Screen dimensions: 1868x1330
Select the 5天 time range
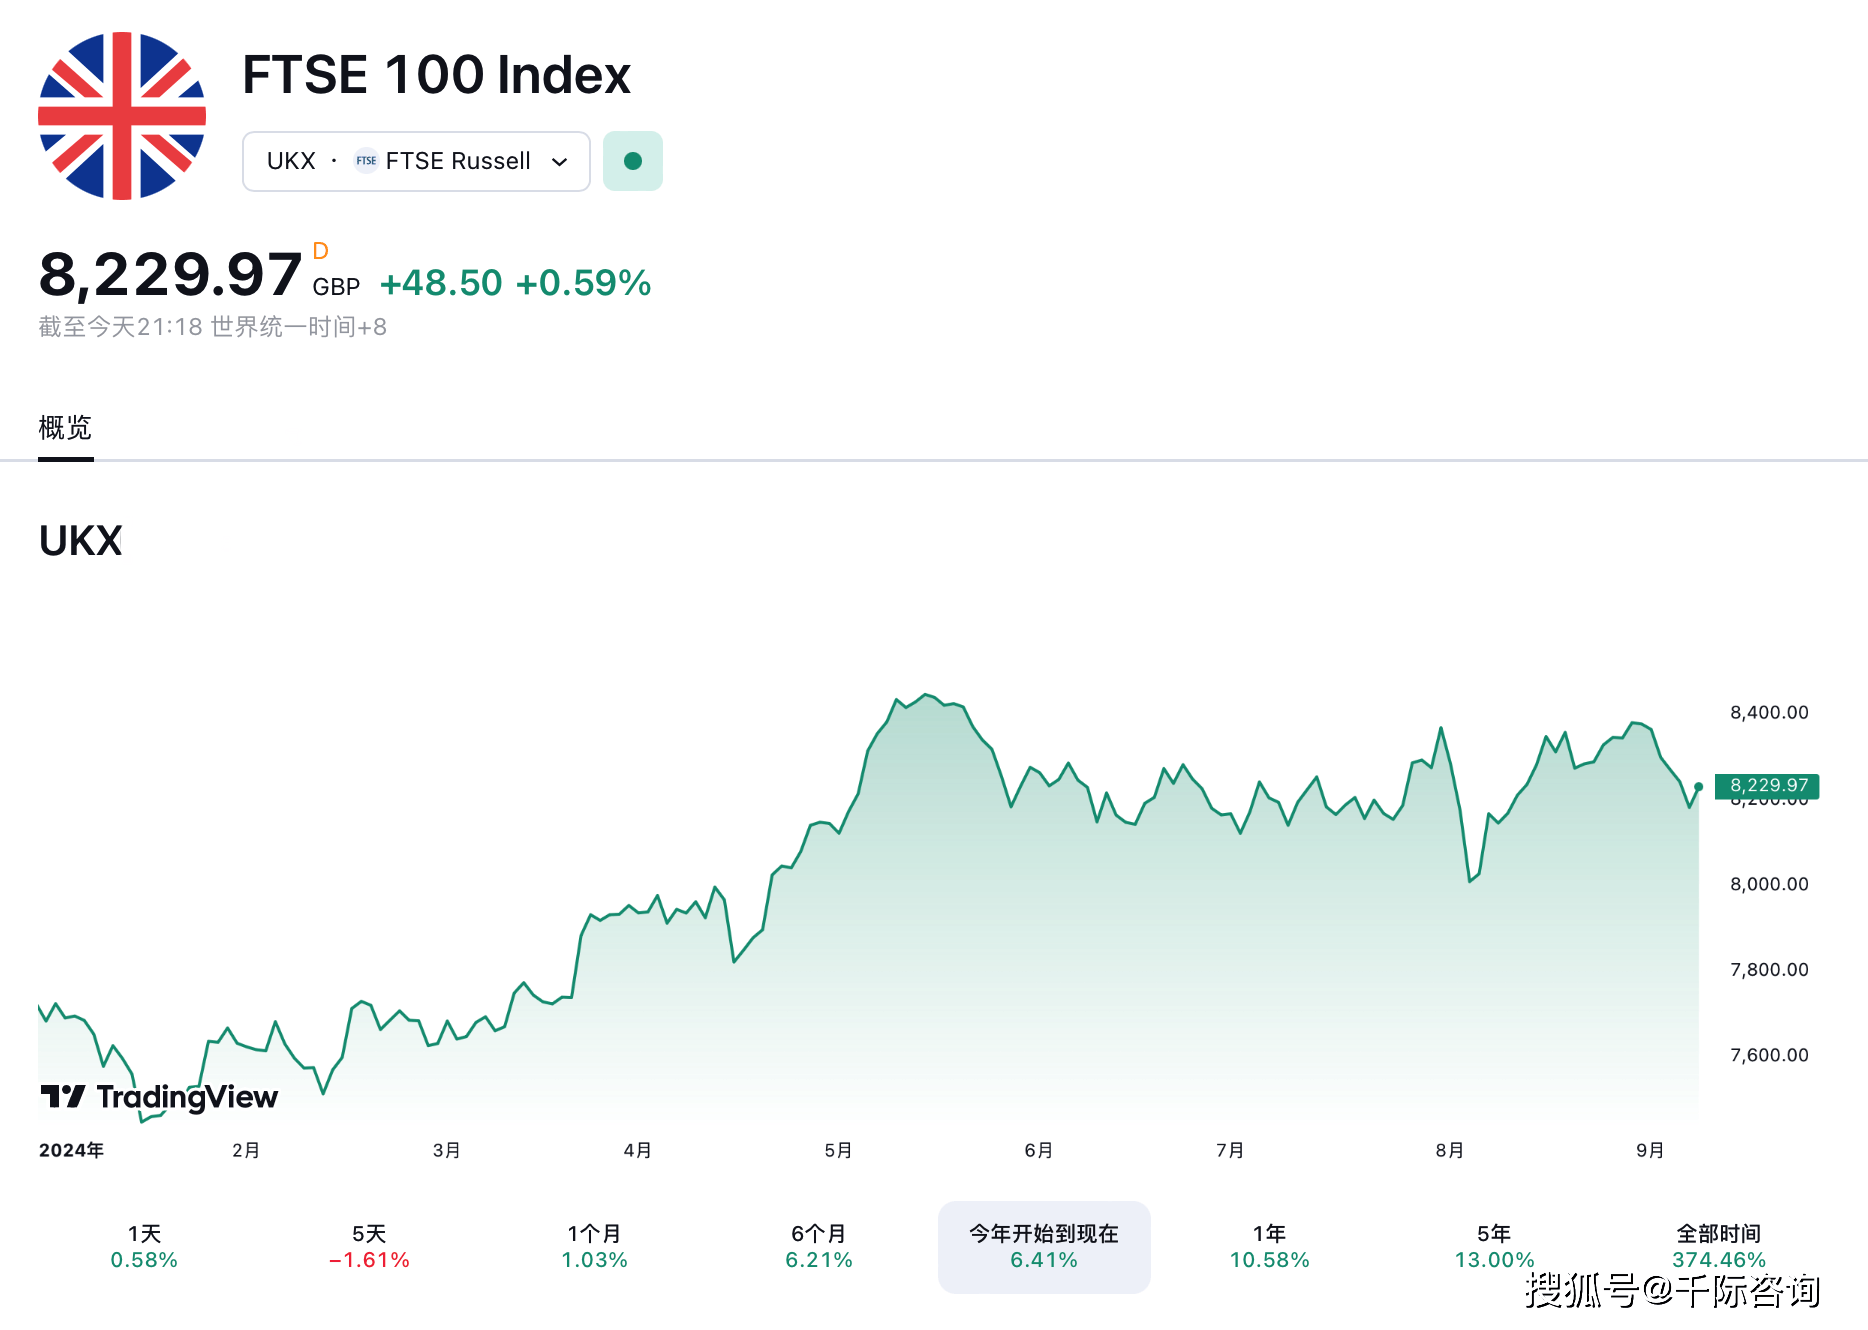point(369,1247)
